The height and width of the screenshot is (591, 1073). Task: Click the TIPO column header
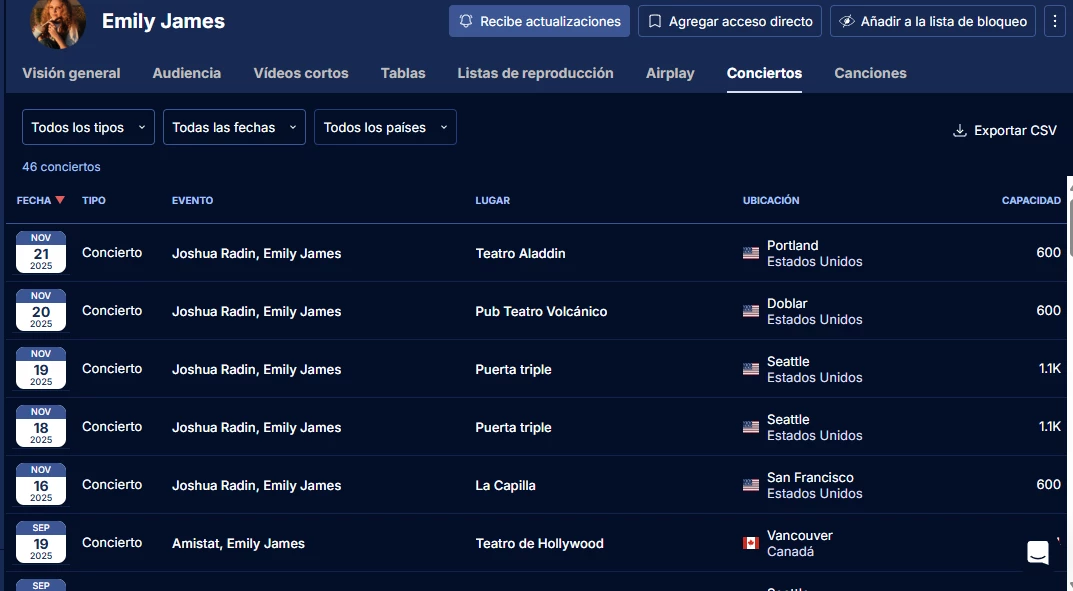94,200
